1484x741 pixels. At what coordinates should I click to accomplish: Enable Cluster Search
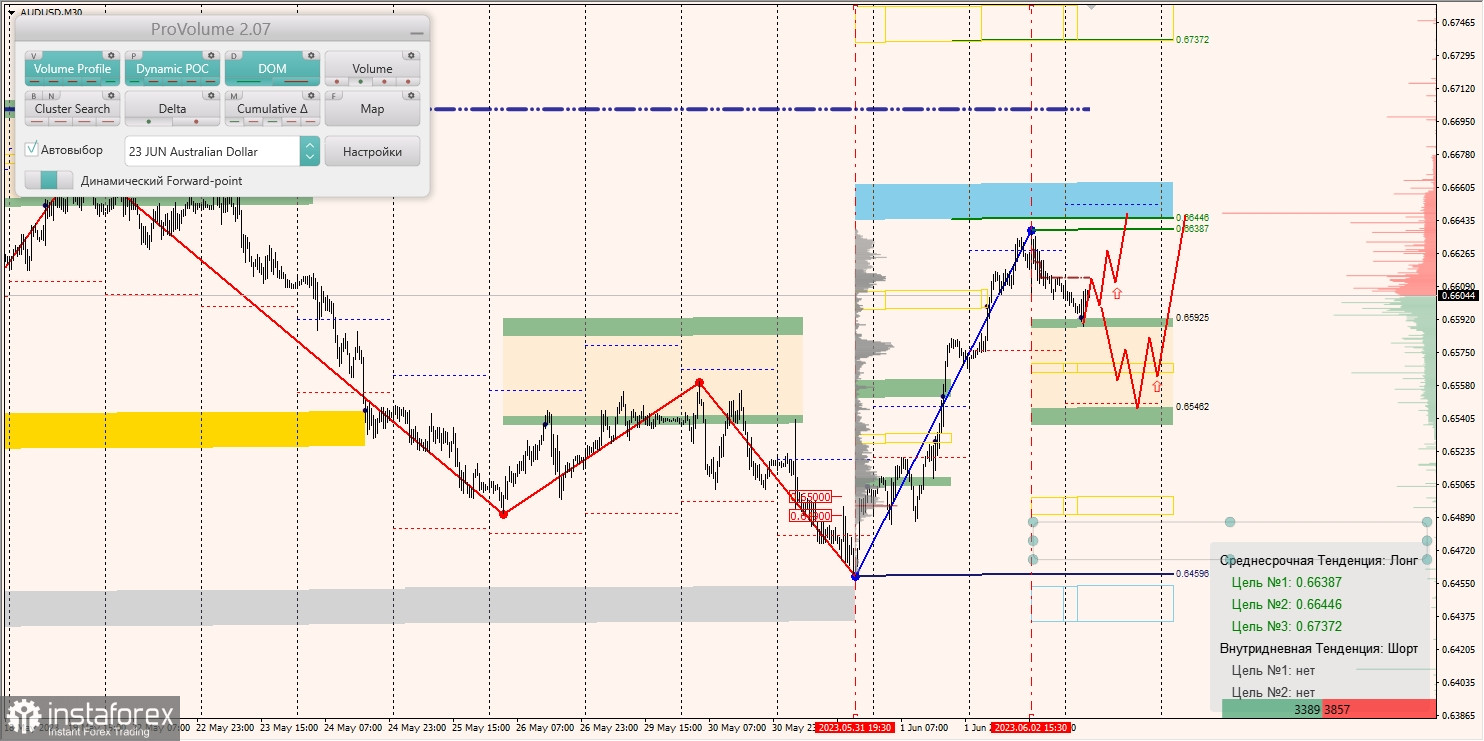pyautogui.click(x=73, y=108)
